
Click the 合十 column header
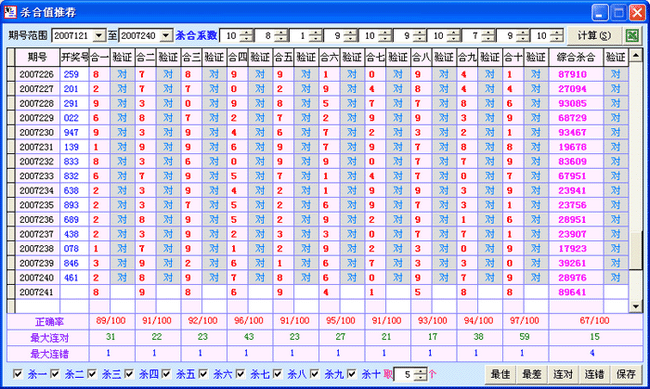click(x=513, y=57)
